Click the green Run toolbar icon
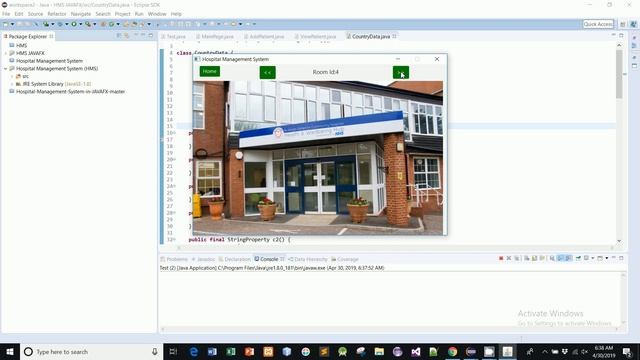Image resolution: width=640 pixels, height=360 pixels. point(74,24)
